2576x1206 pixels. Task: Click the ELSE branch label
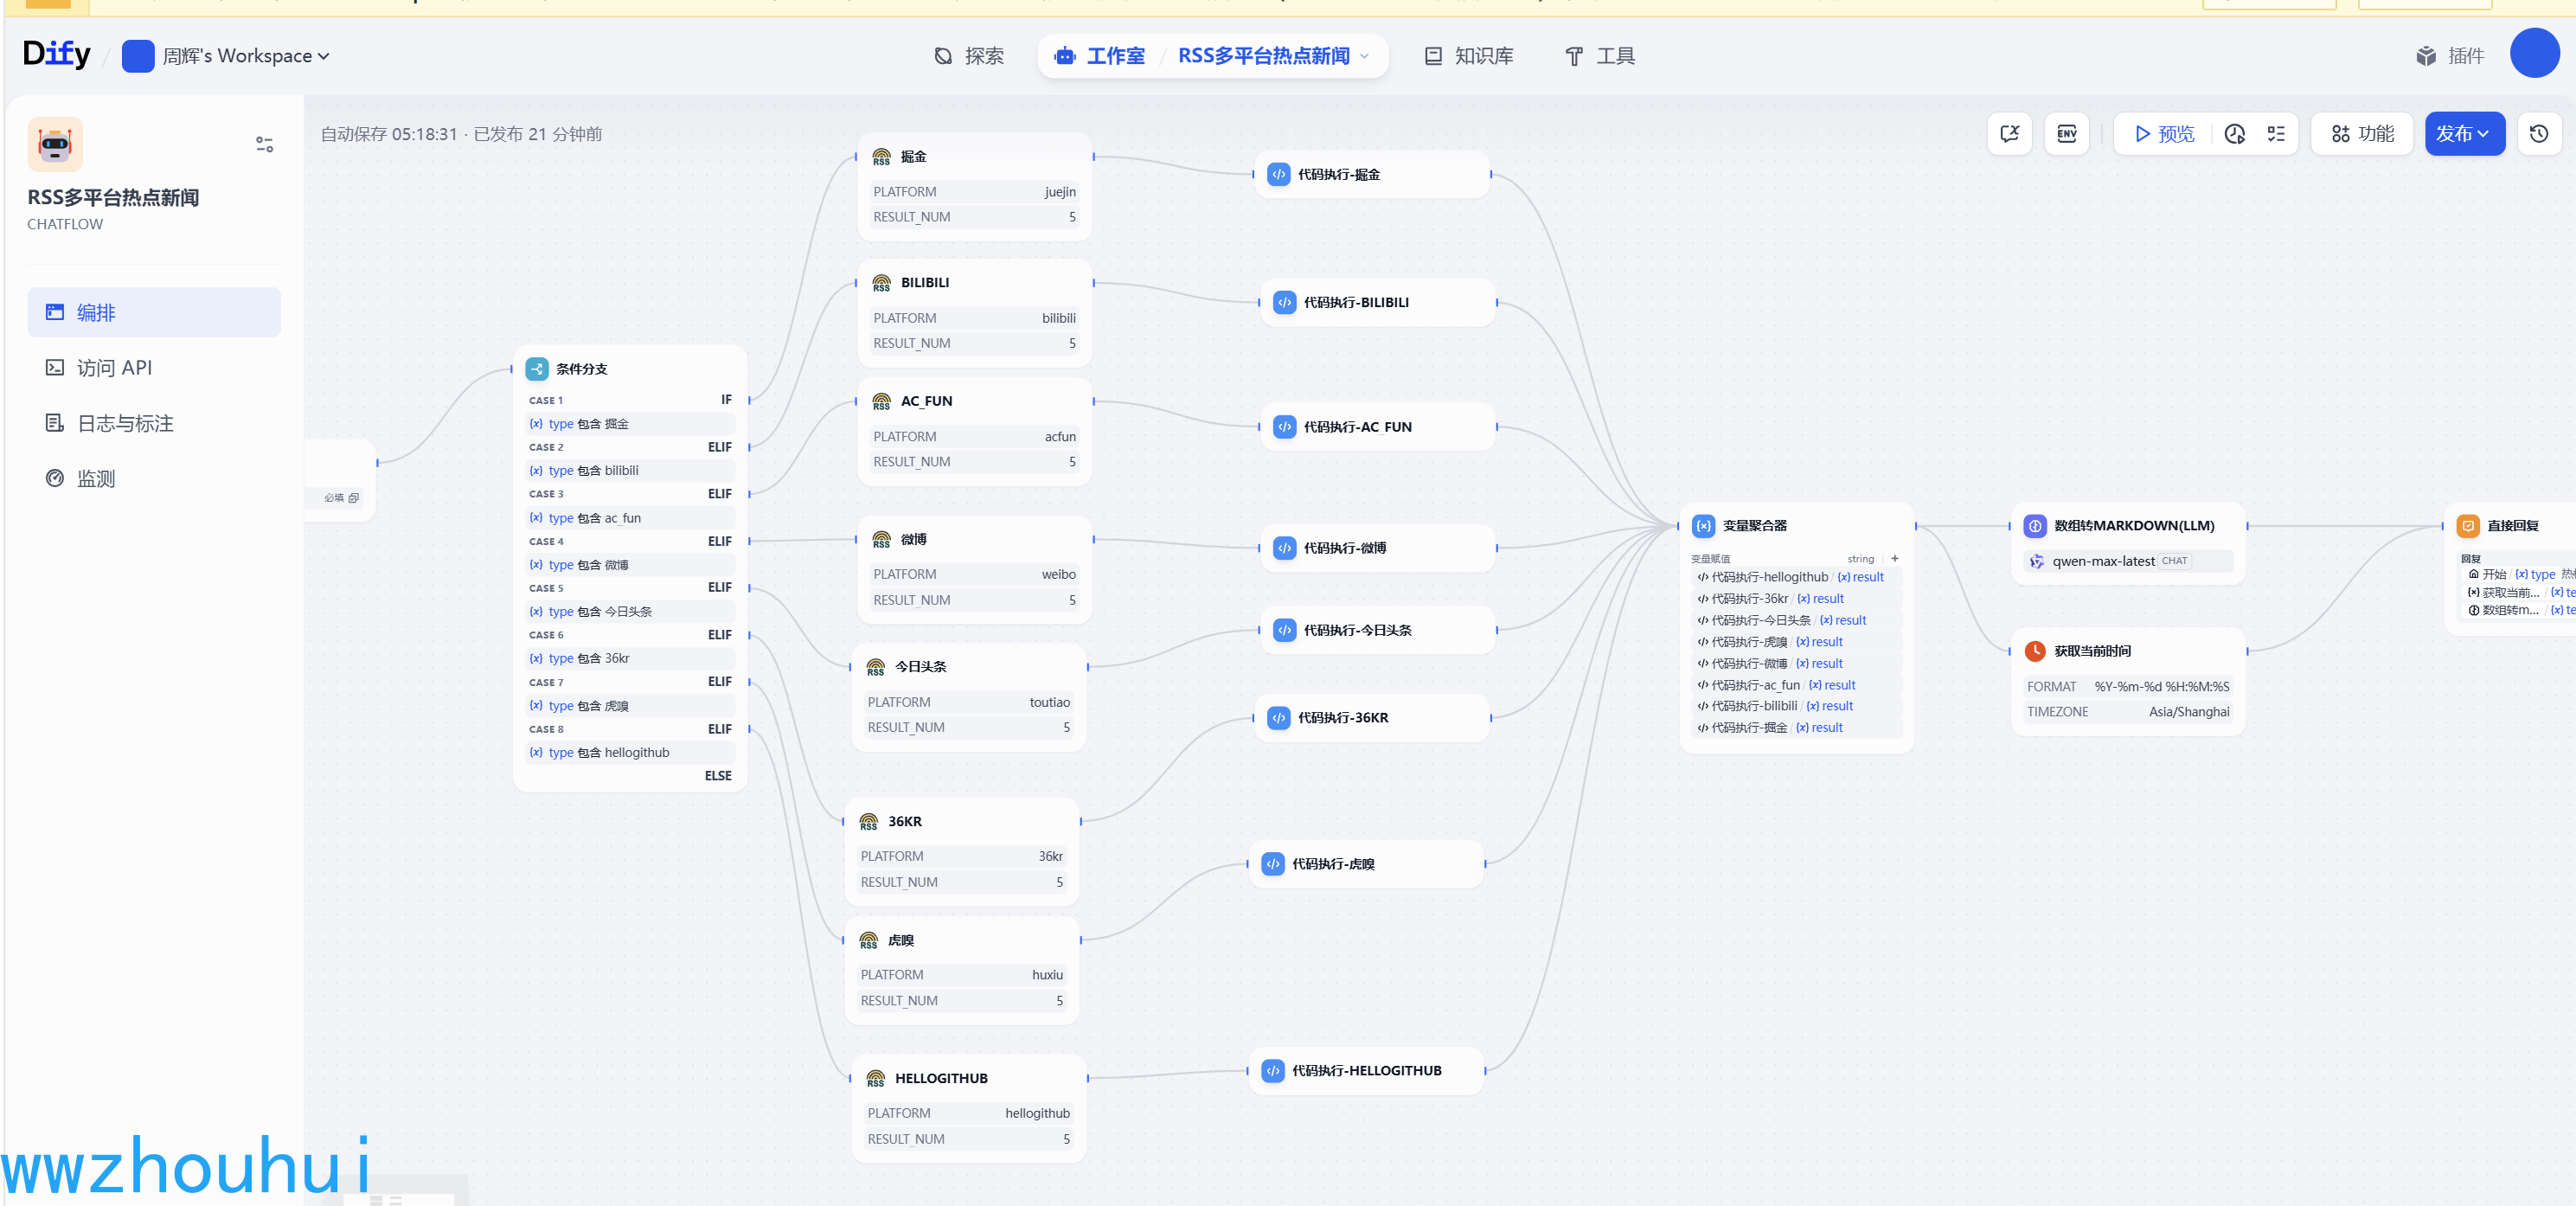pos(717,776)
